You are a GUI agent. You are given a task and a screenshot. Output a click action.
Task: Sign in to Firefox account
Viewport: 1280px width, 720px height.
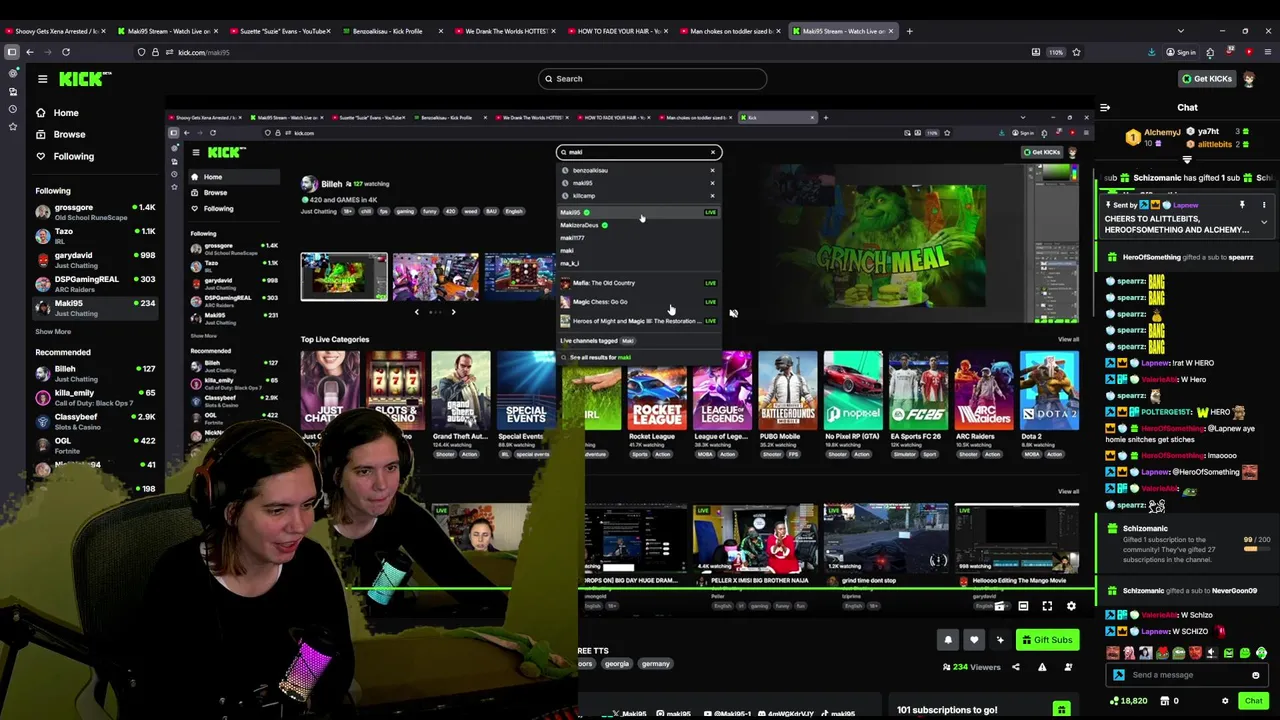coord(1181,52)
